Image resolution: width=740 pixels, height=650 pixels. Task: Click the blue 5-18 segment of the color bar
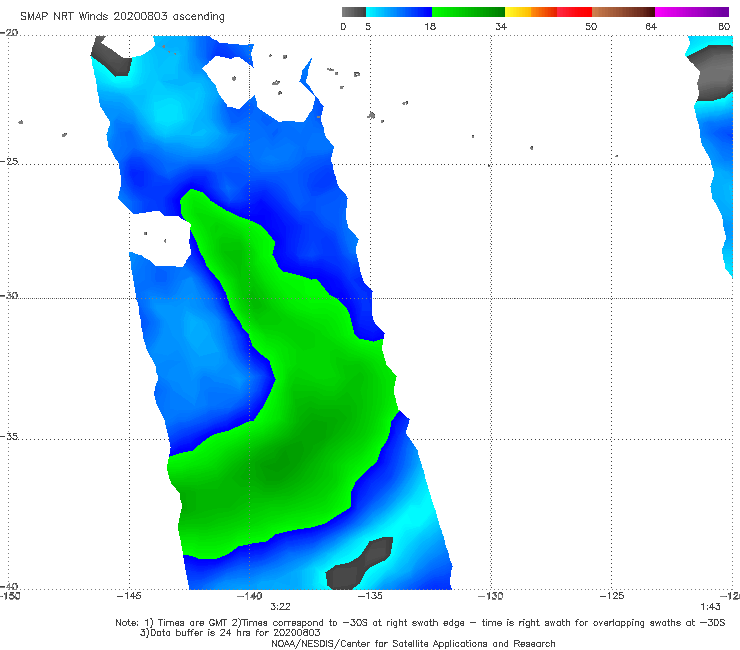click(x=399, y=12)
